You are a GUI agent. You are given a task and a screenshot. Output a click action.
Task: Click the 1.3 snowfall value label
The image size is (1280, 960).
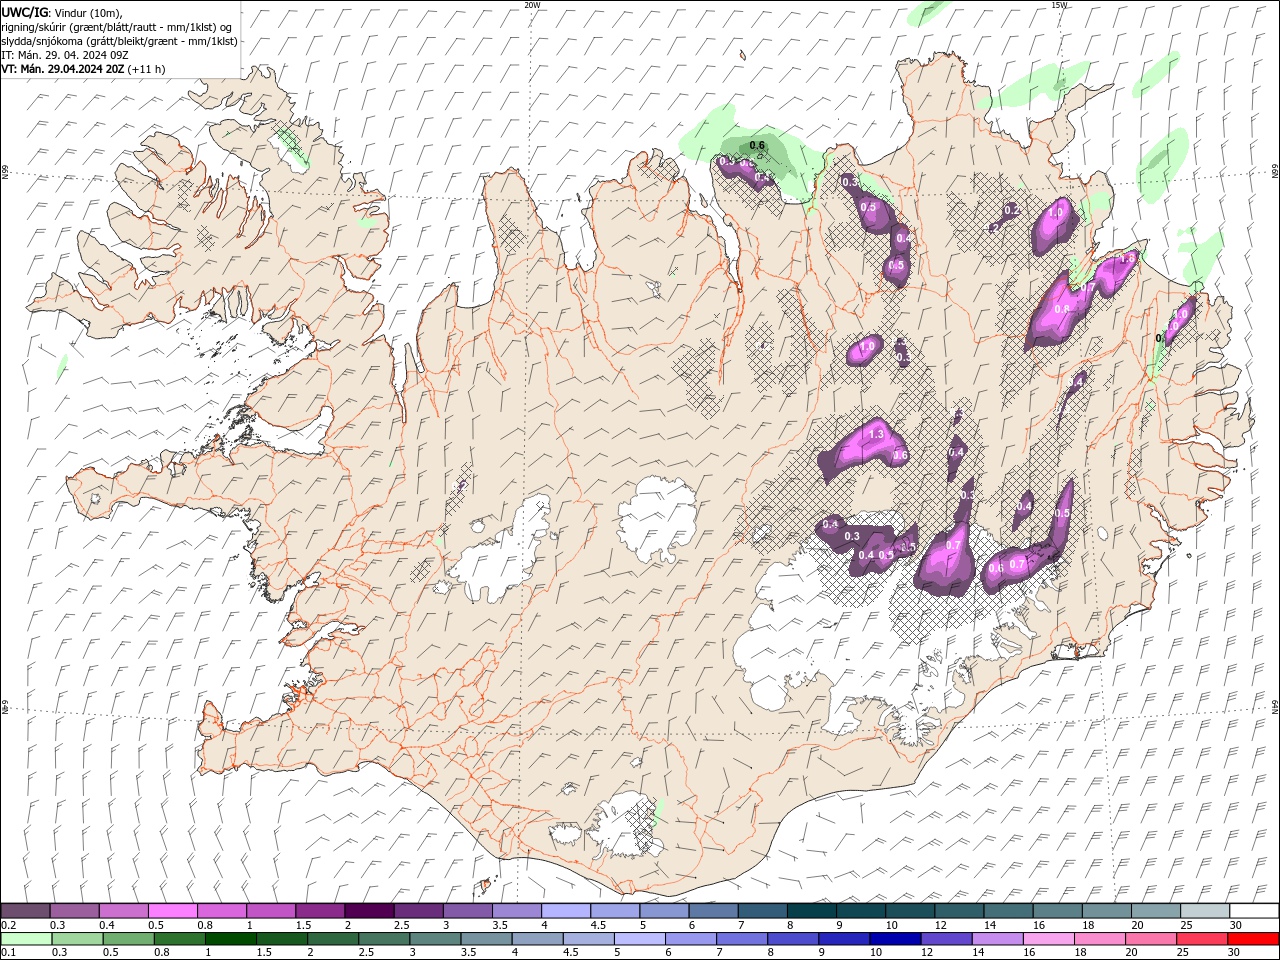(x=876, y=434)
